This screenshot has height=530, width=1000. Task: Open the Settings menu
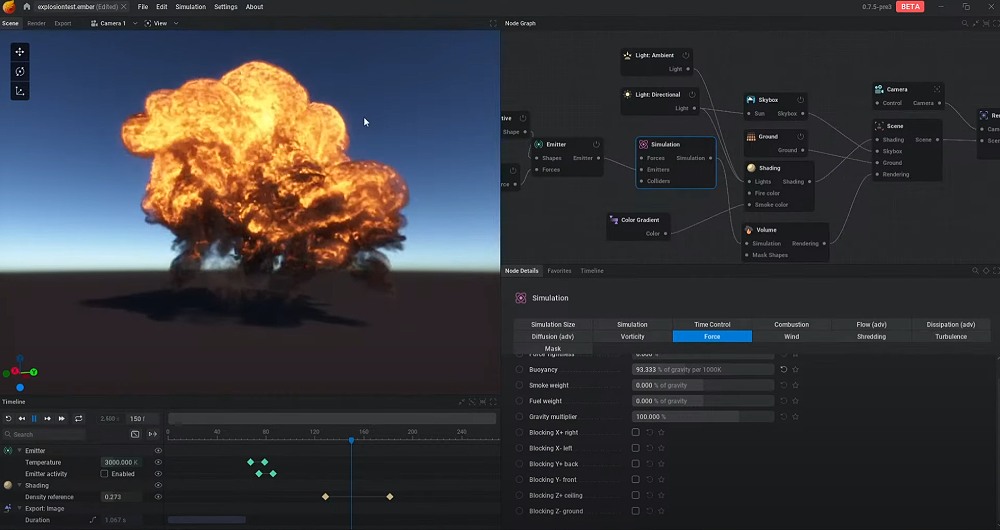226,6
